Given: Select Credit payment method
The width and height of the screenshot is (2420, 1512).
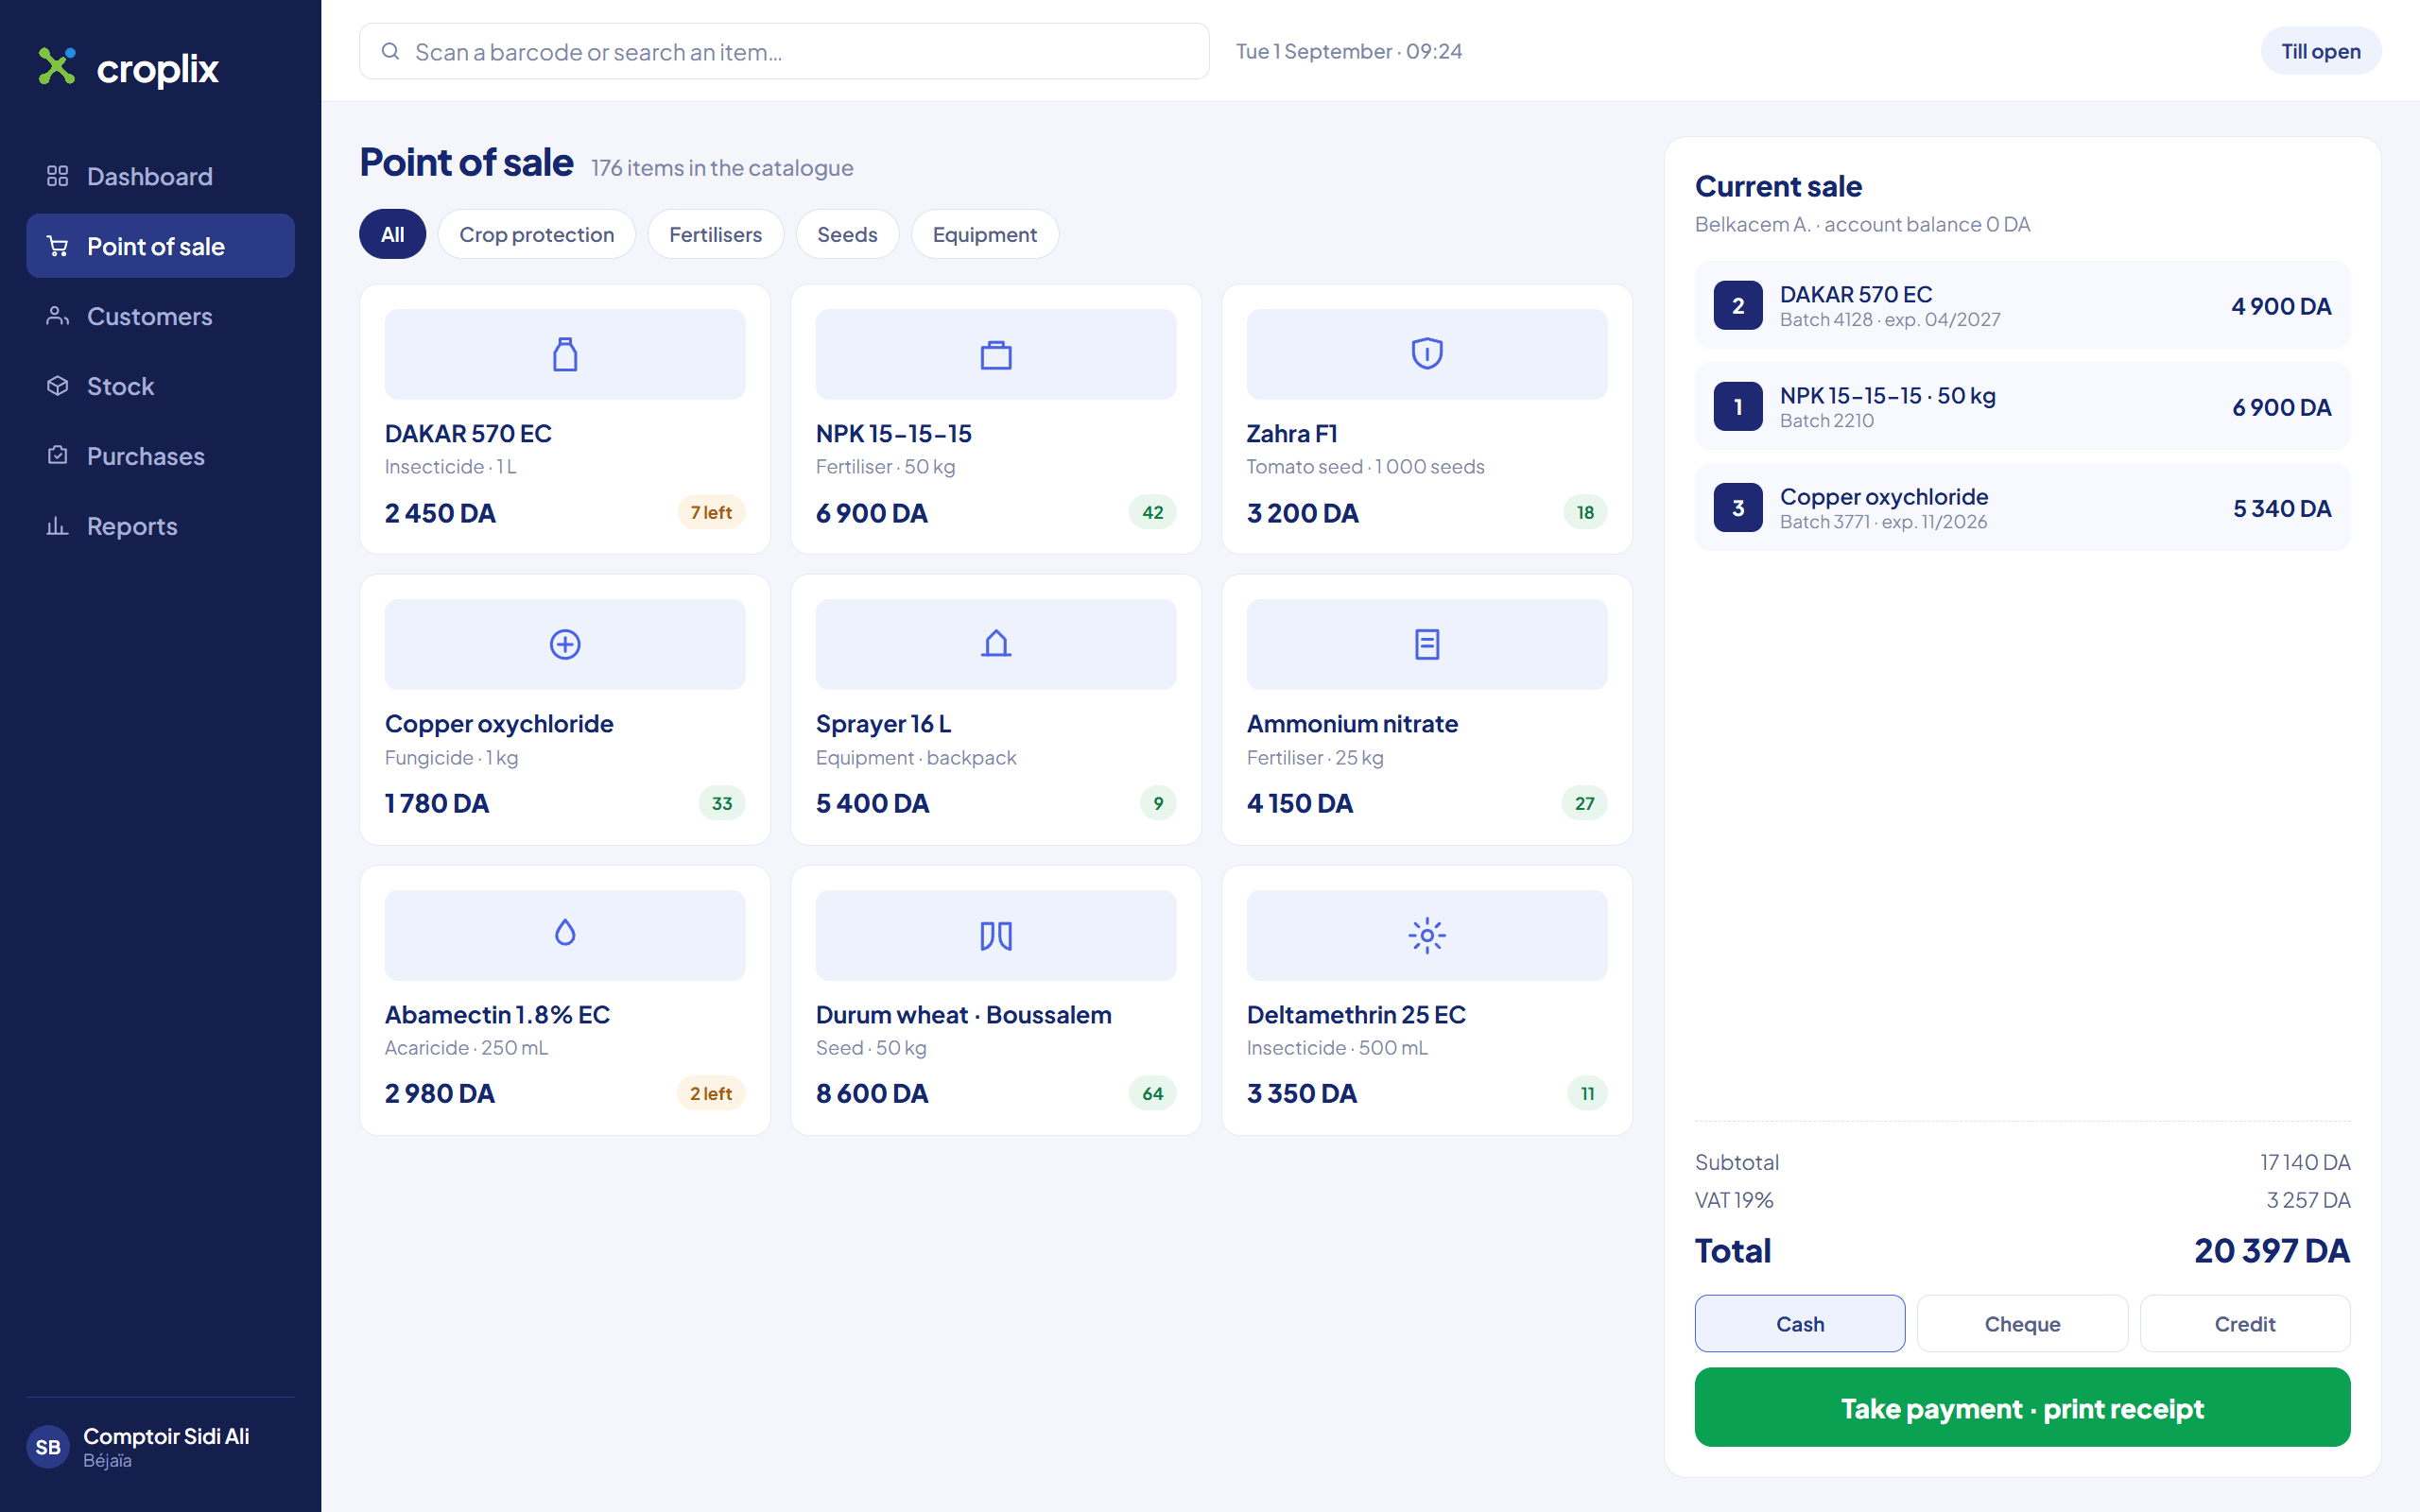Looking at the screenshot, I should point(2245,1323).
